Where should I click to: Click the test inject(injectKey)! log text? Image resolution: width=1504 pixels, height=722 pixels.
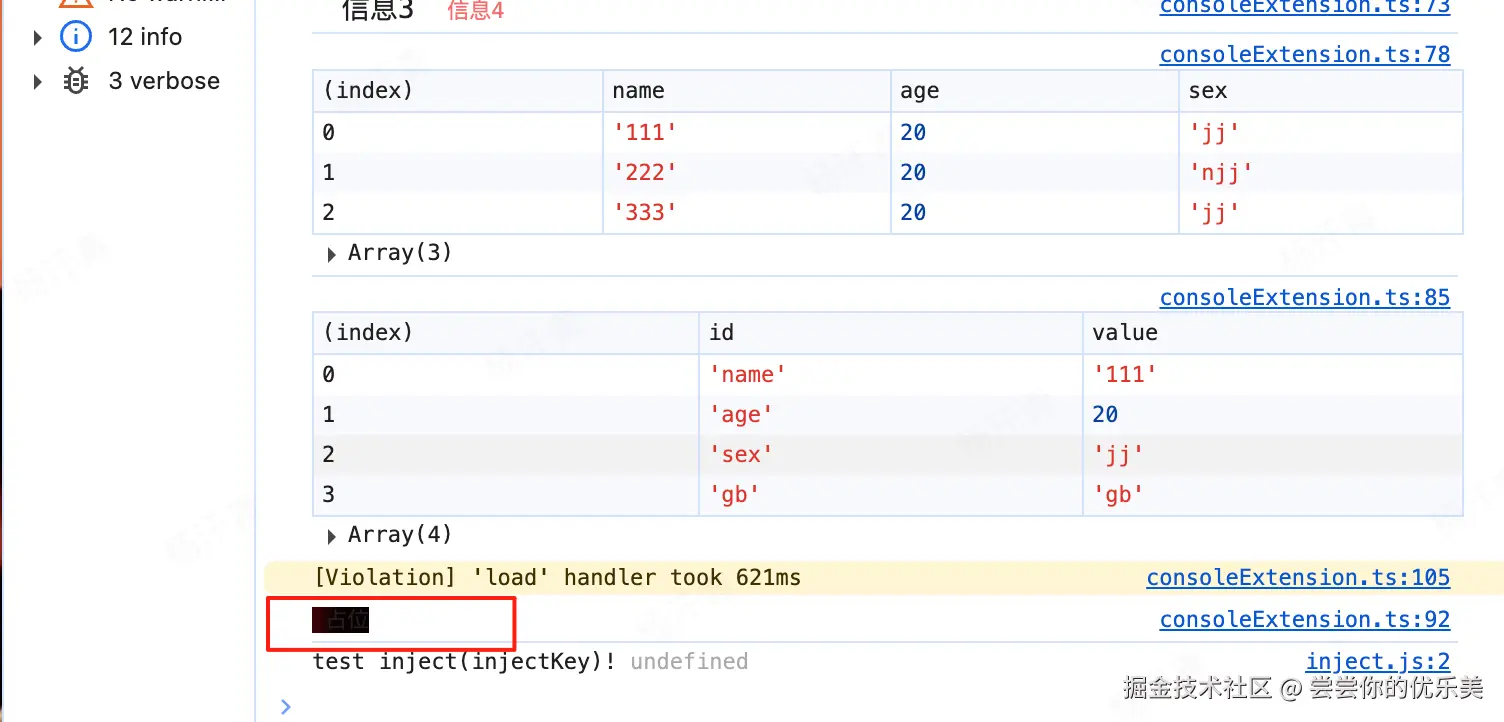[x=465, y=661]
